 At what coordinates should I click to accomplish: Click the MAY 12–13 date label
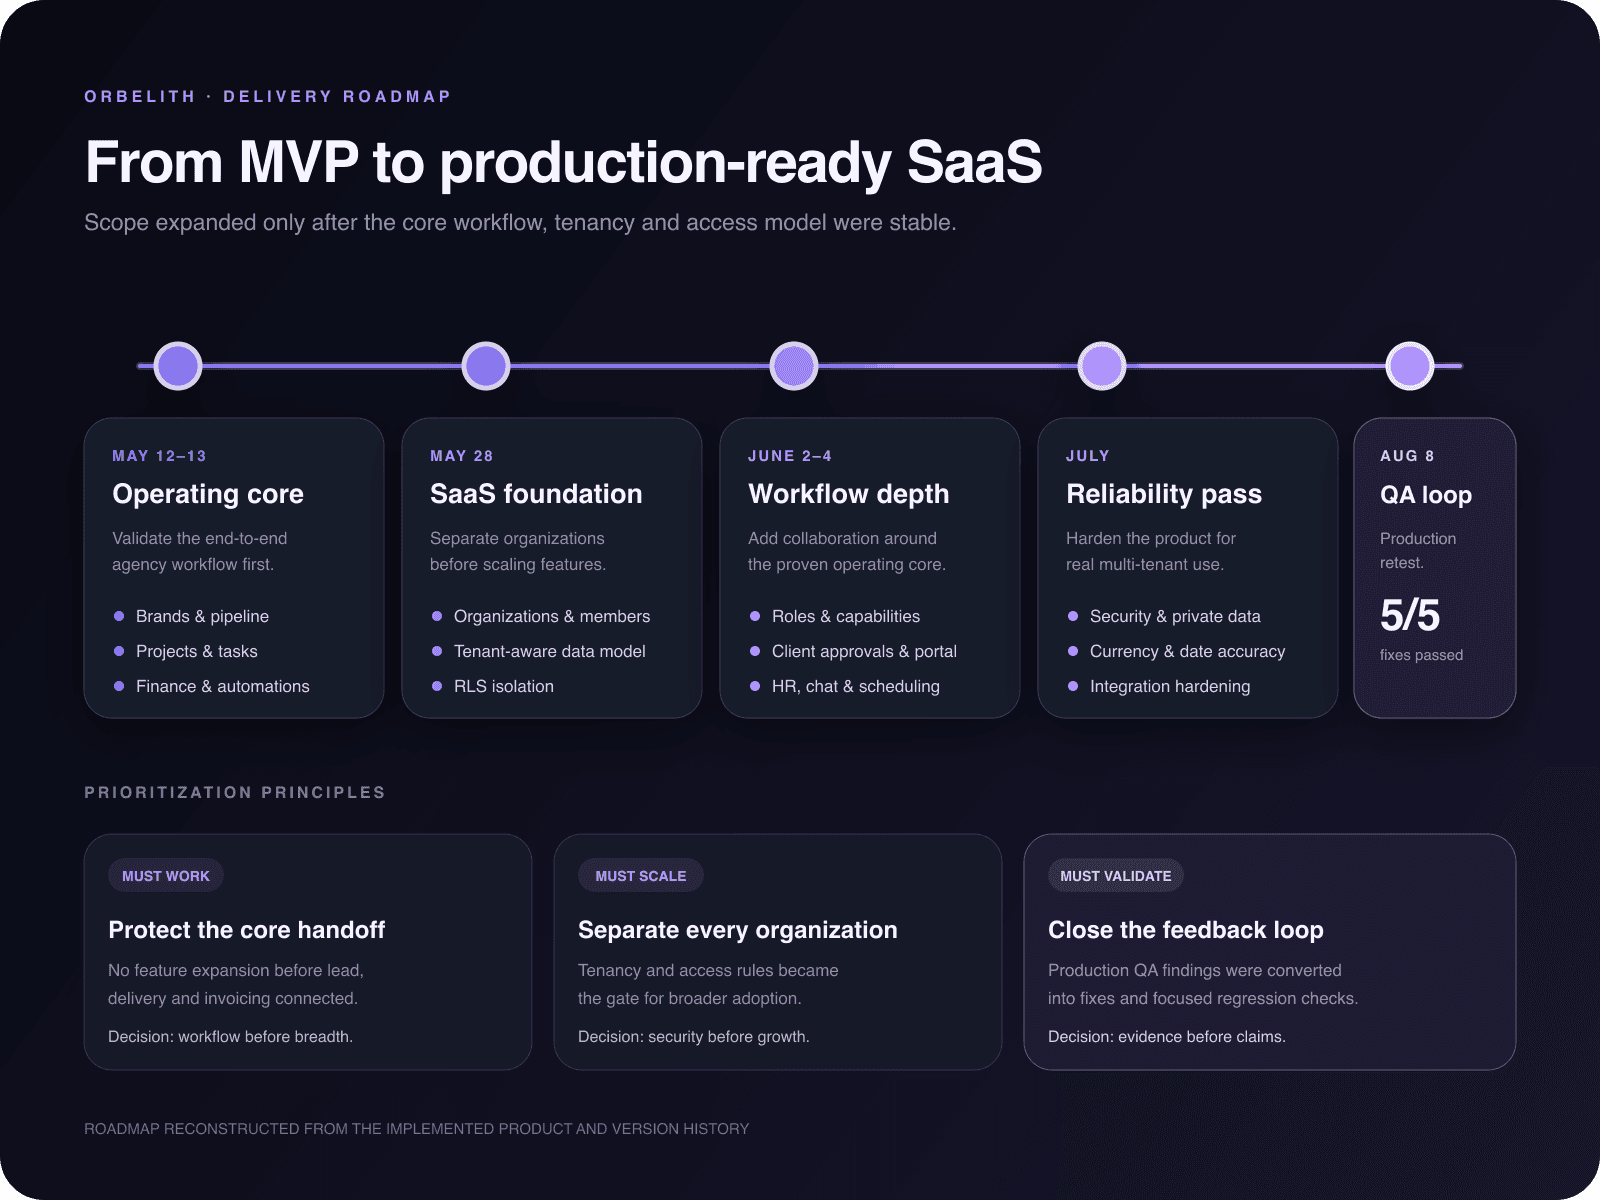(x=159, y=456)
